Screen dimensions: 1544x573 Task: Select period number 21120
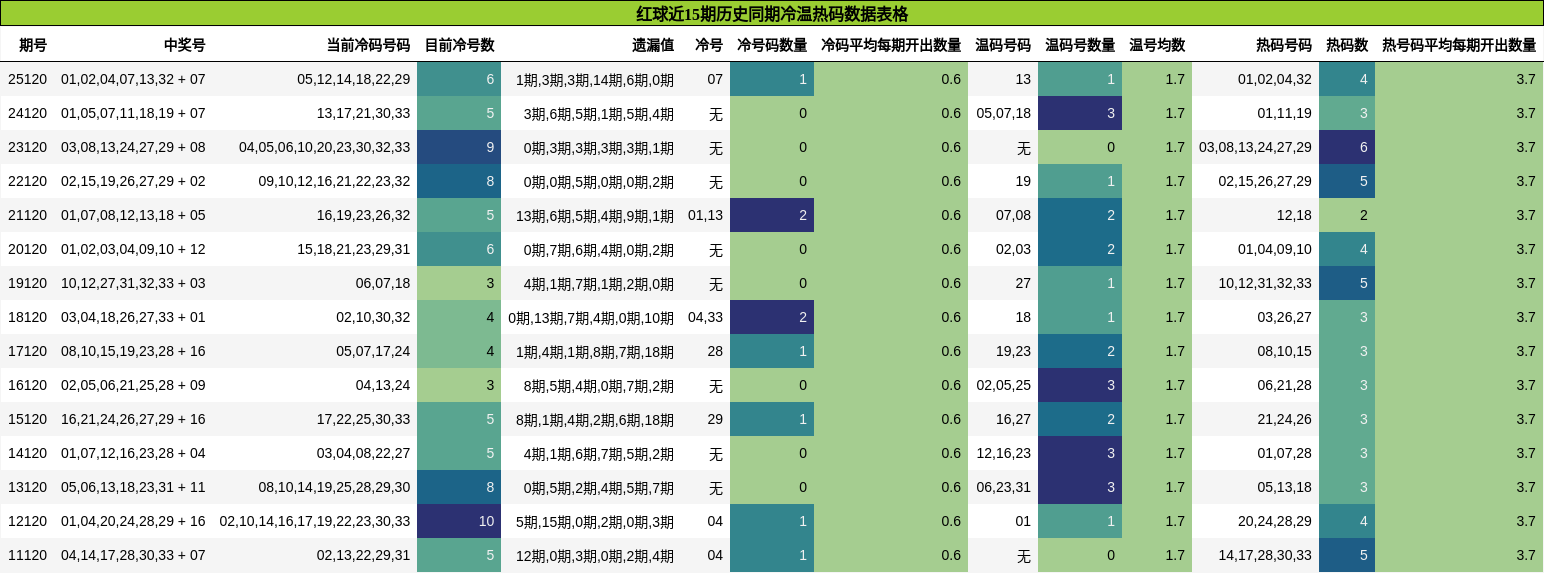tap(28, 215)
